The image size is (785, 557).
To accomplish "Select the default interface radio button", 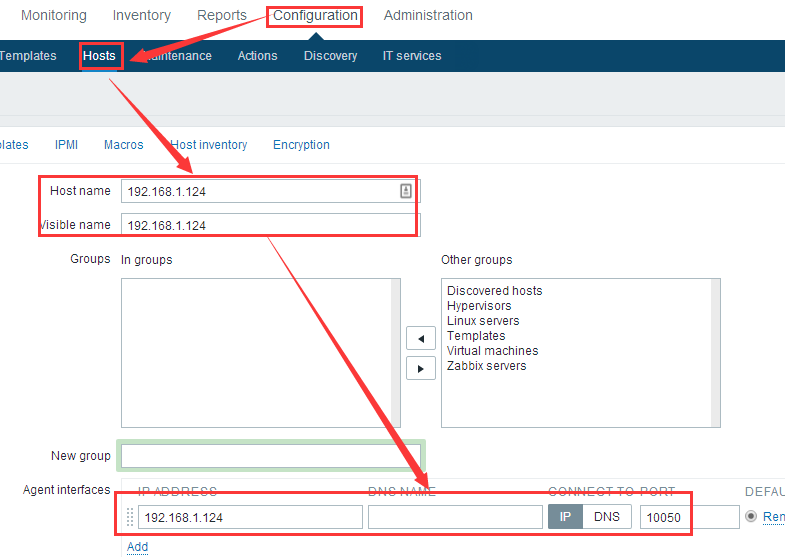I will [751, 517].
